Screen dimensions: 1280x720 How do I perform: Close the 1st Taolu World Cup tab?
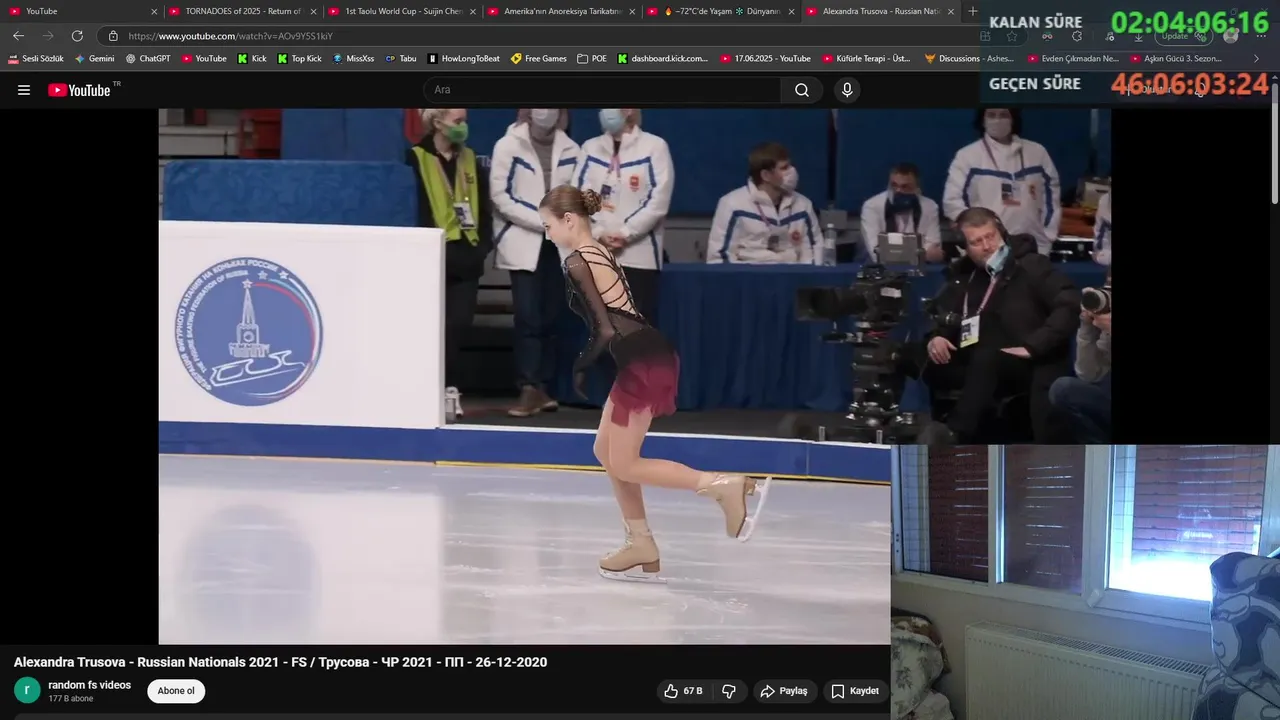[x=473, y=12]
